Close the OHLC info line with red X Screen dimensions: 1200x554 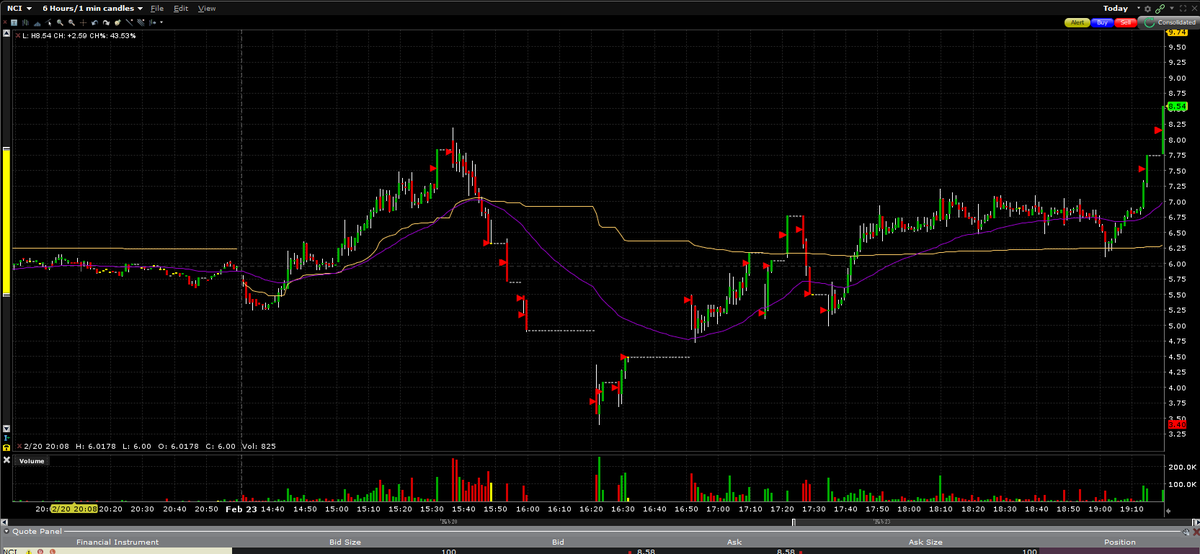tap(19, 446)
